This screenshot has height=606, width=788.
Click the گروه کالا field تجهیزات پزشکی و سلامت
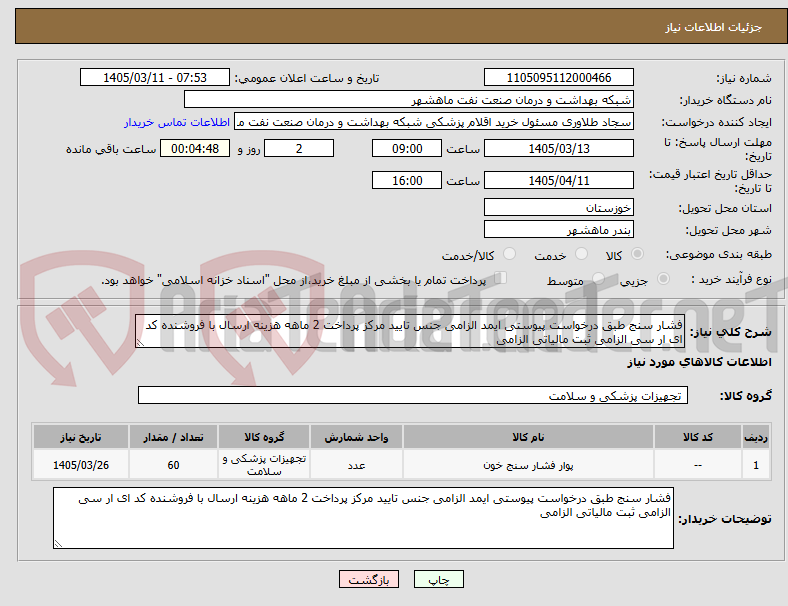click(x=413, y=395)
